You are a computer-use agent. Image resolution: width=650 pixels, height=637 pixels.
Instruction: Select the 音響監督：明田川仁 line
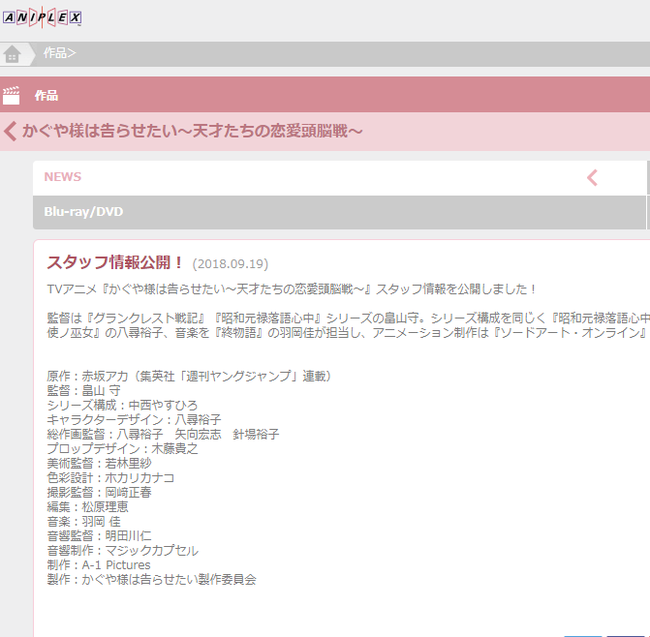coord(99,536)
